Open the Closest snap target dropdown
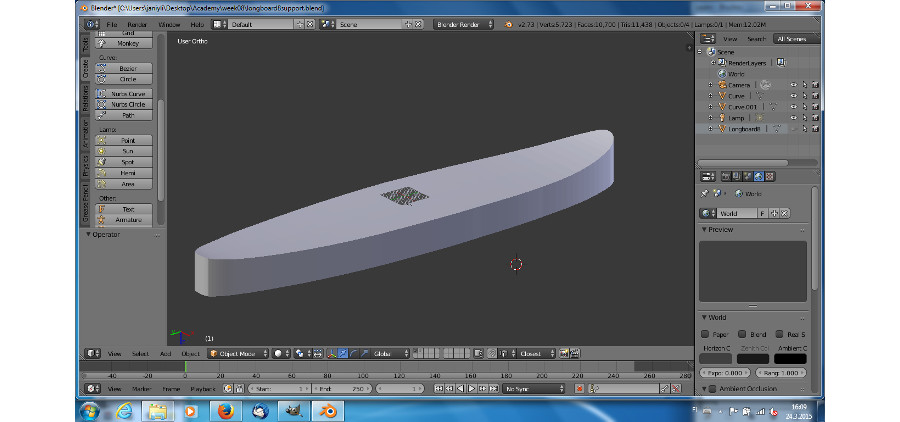This screenshot has height=422, width=900. (x=537, y=354)
